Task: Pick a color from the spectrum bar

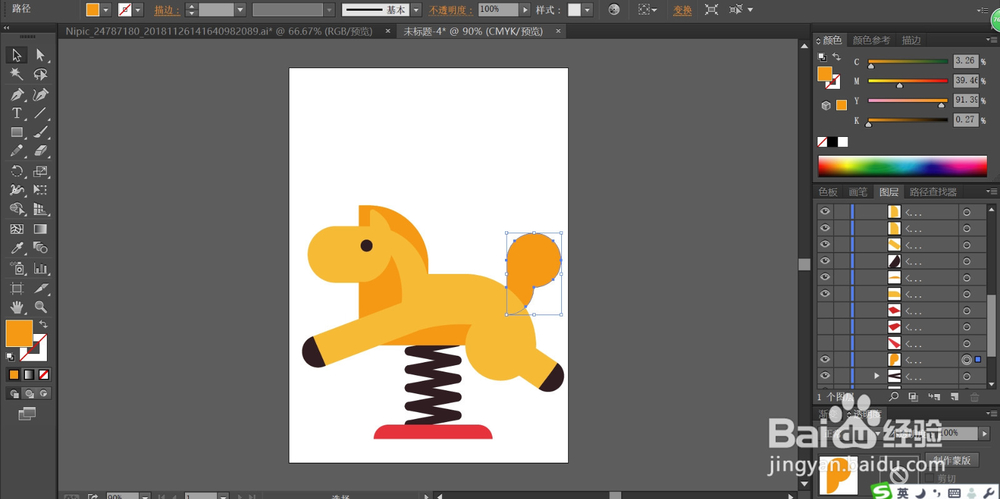Action: (902, 166)
